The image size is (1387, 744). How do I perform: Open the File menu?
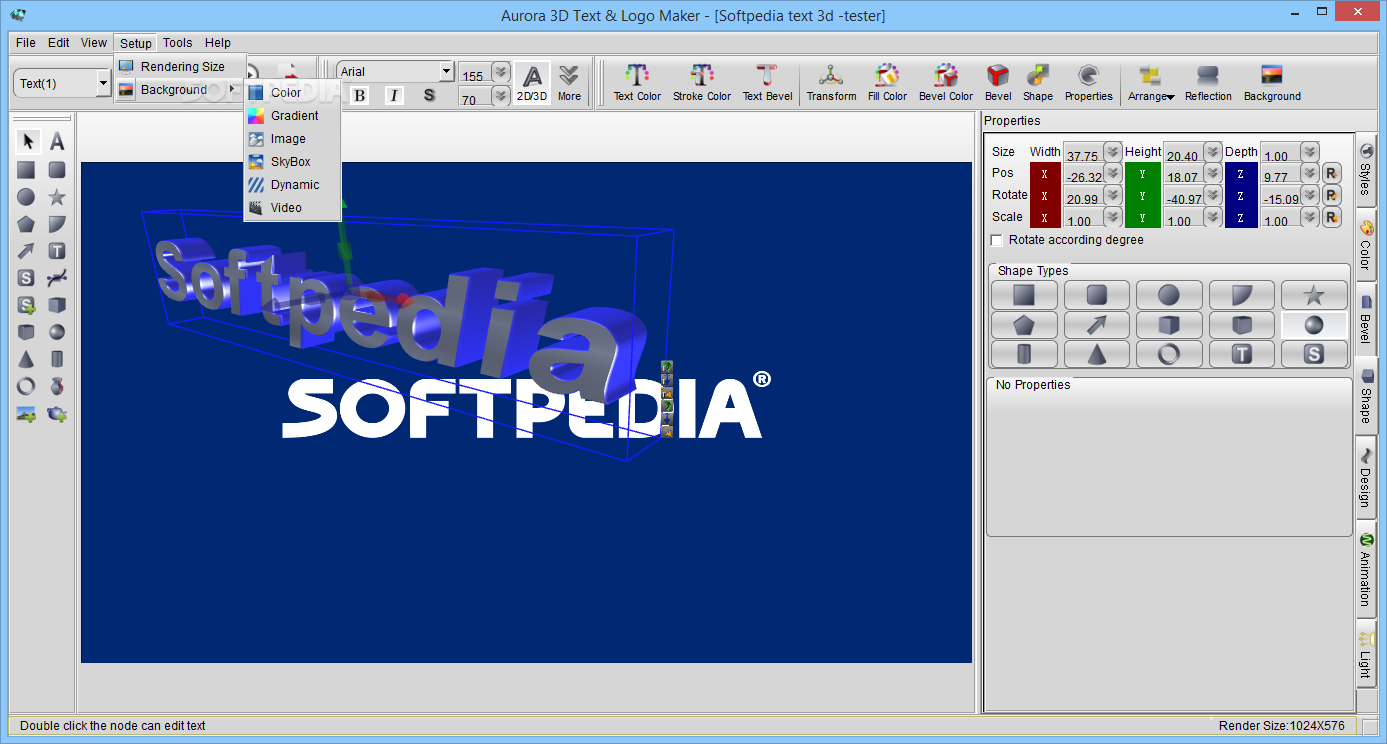(26, 43)
